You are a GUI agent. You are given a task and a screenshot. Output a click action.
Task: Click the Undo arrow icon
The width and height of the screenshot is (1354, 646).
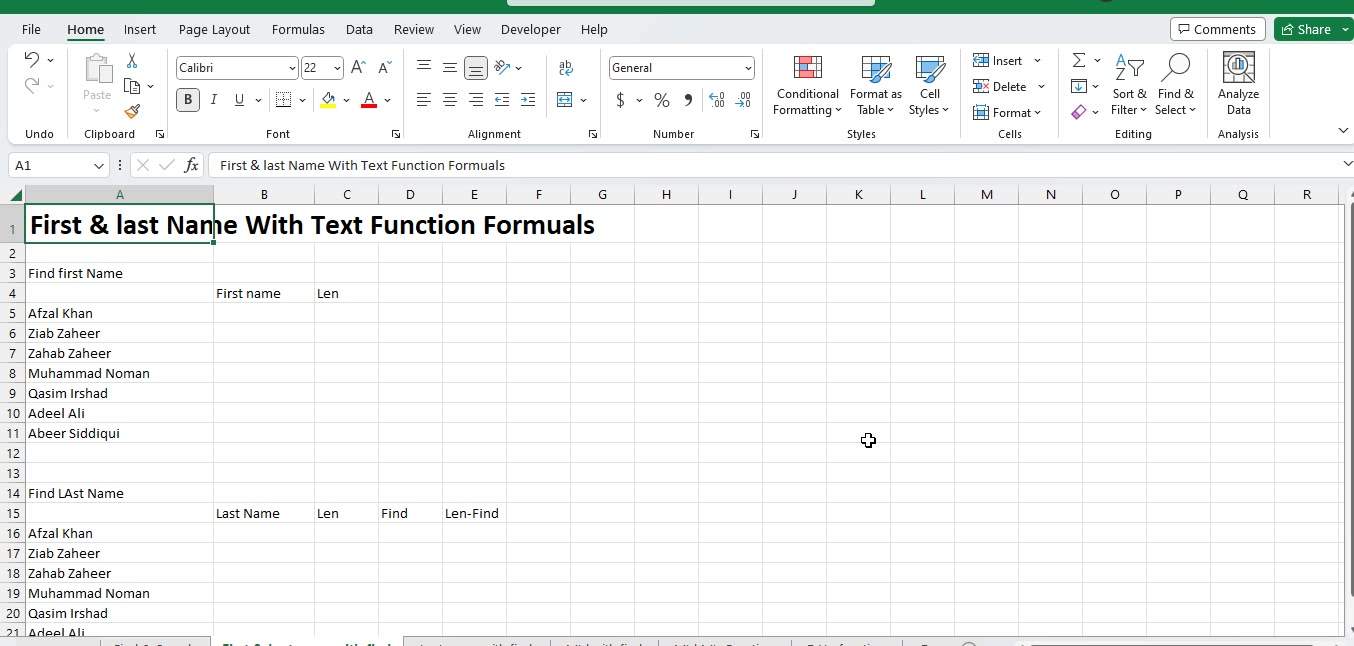click(x=31, y=61)
